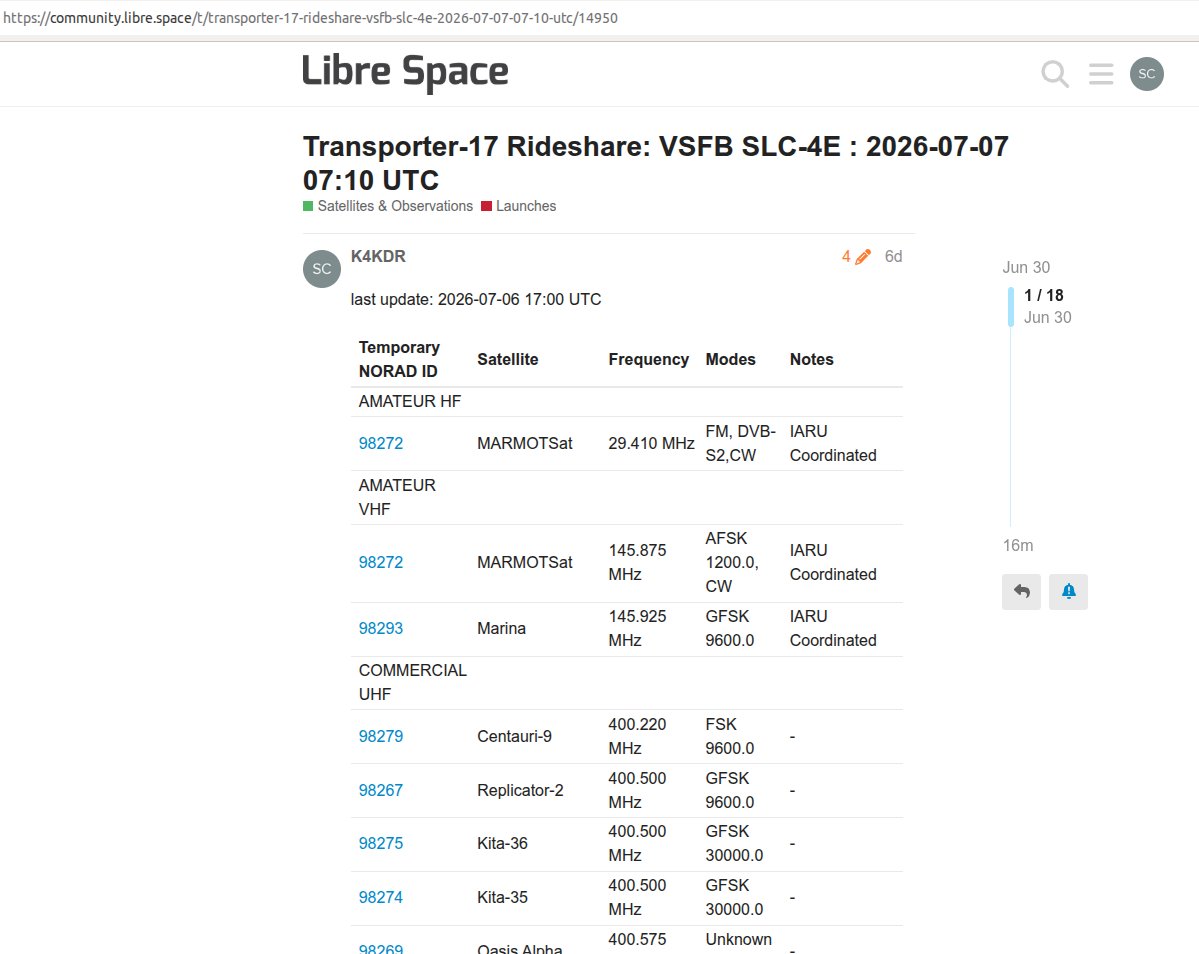Click the 145.925 MHz frequency cell
1199x954 pixels.
pos(637,628)
